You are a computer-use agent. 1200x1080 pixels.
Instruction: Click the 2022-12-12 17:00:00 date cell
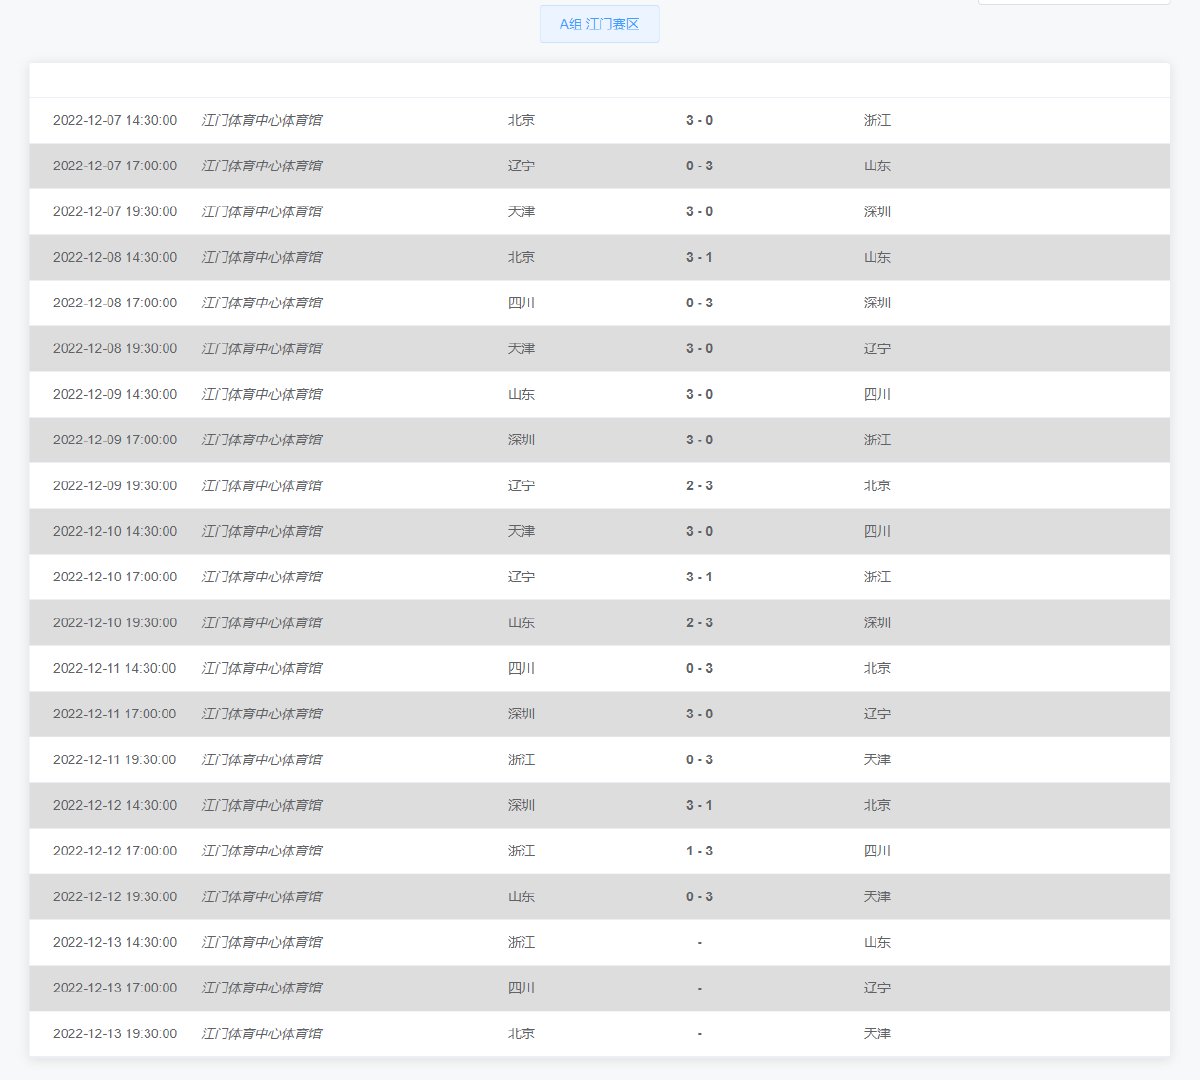click(x=115, y=851)
